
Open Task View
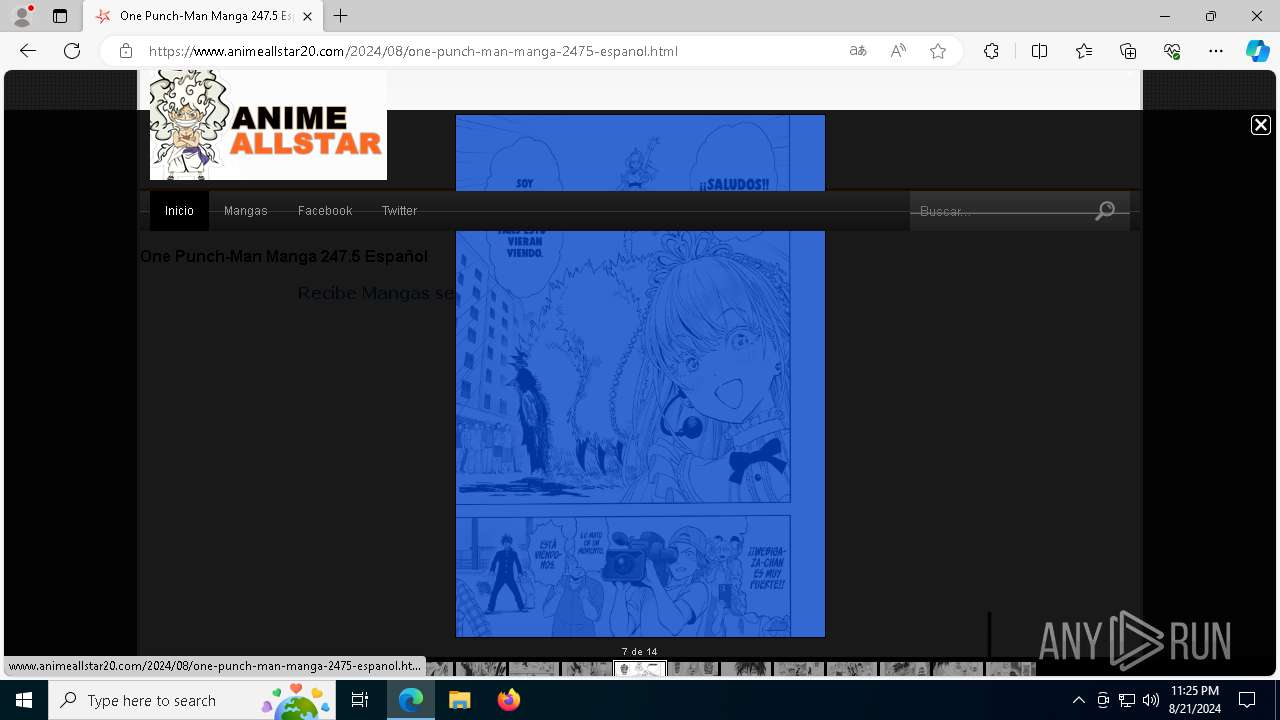361,700
